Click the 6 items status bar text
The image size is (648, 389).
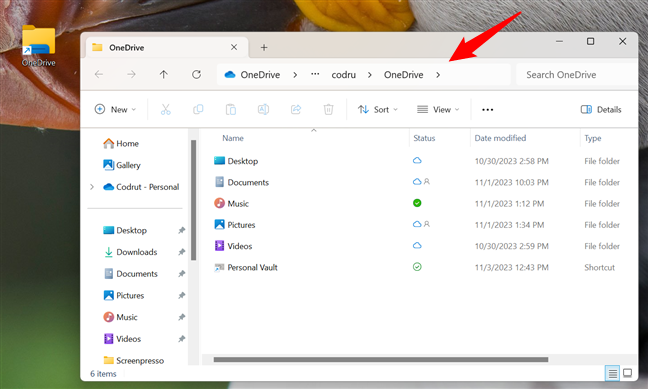[x=103, y=374]
